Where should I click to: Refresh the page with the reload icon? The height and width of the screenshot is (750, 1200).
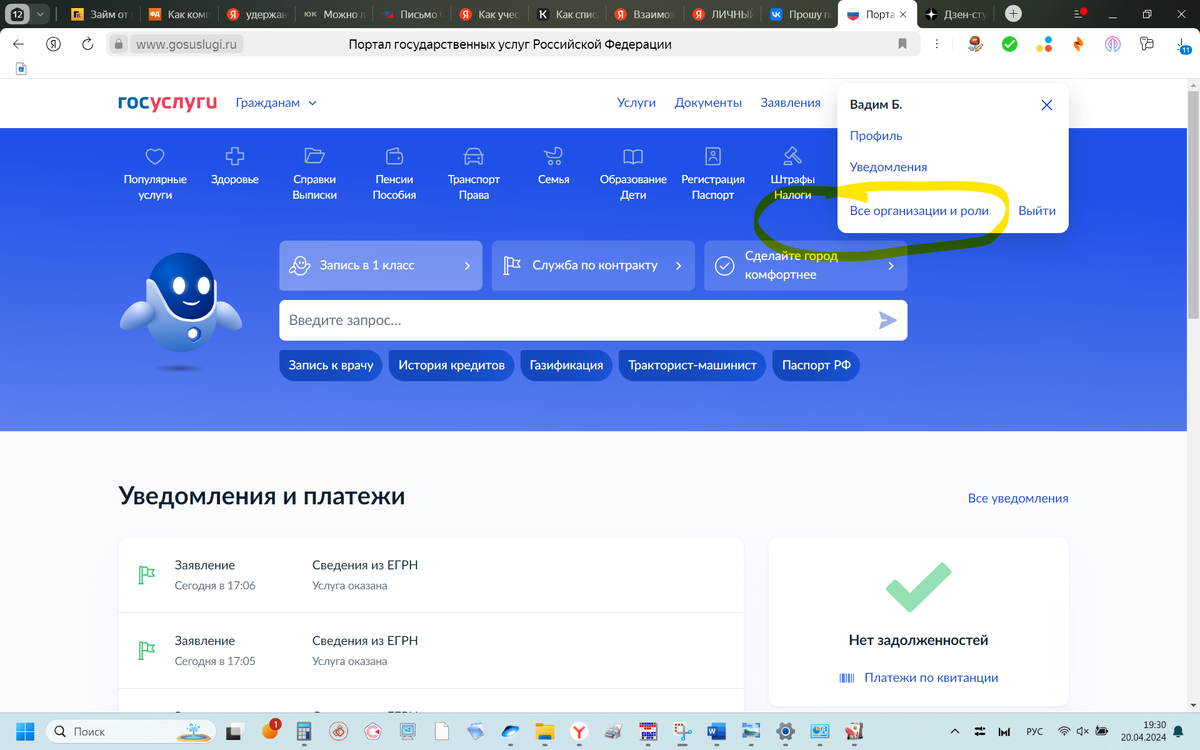point(88,44)
